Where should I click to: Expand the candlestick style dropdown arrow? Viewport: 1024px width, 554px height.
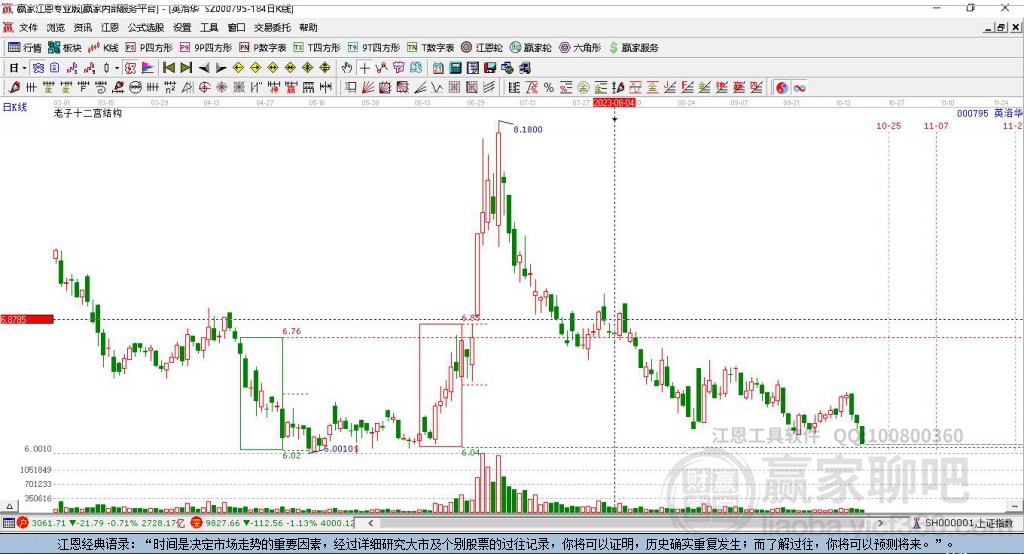[117, 68]
